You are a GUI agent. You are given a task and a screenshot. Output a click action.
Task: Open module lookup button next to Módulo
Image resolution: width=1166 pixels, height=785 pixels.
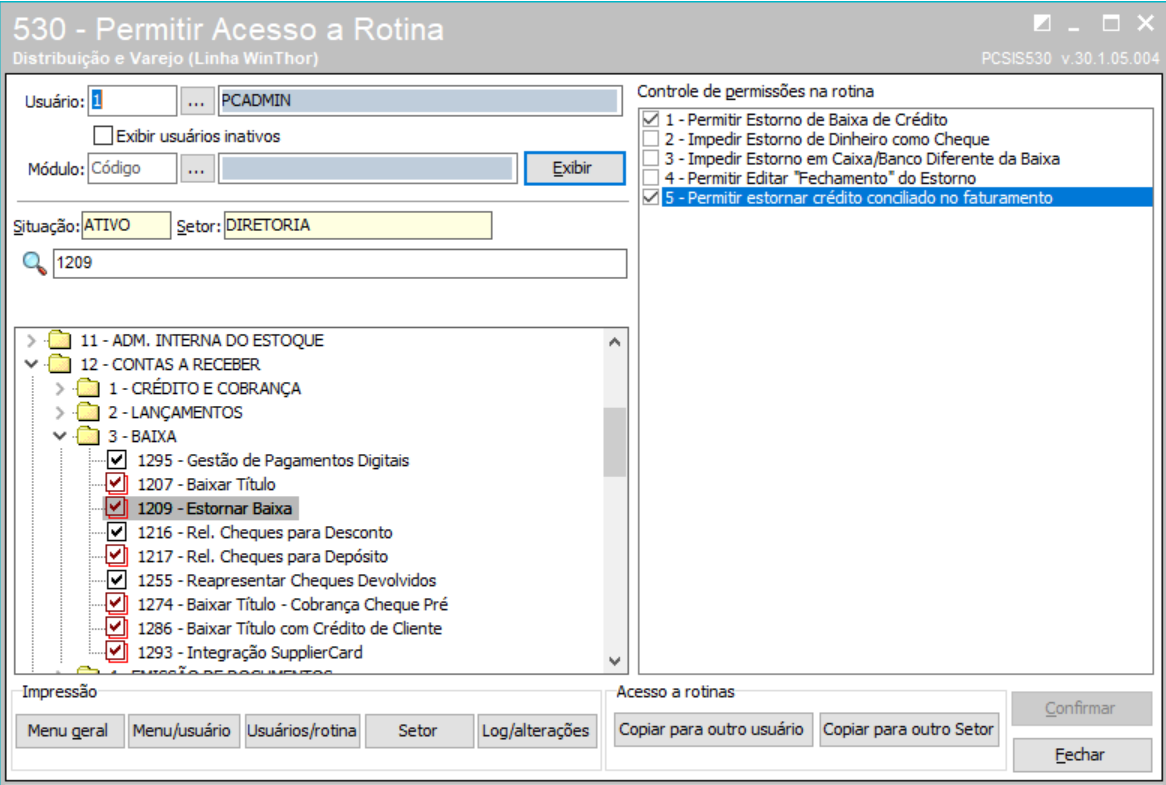pyautogui.click(x=196, y=169)
